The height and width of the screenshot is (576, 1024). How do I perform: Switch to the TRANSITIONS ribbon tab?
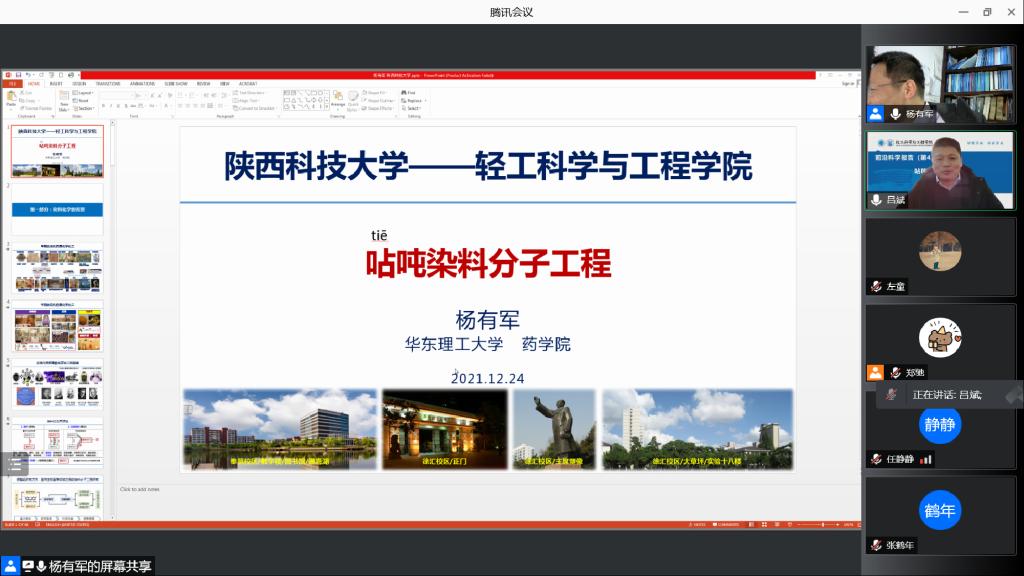point(107,84)
